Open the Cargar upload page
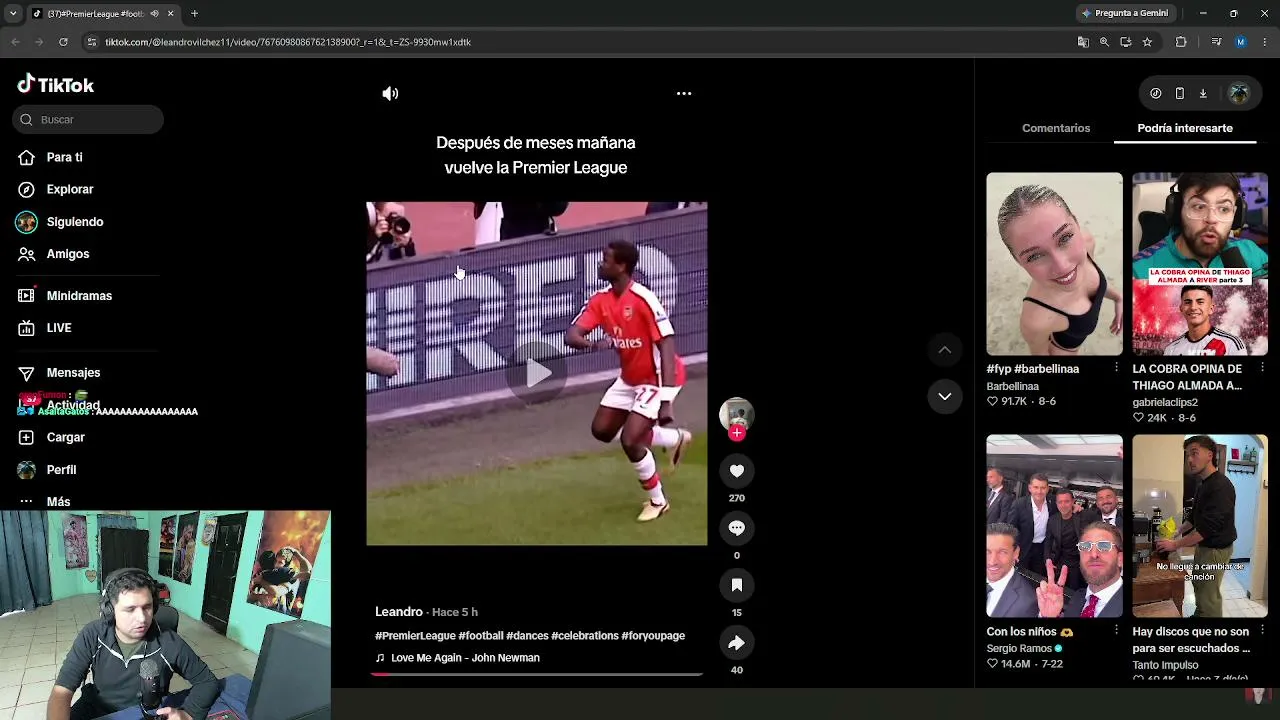1280x720 pixels. click(x=65, y=437)
